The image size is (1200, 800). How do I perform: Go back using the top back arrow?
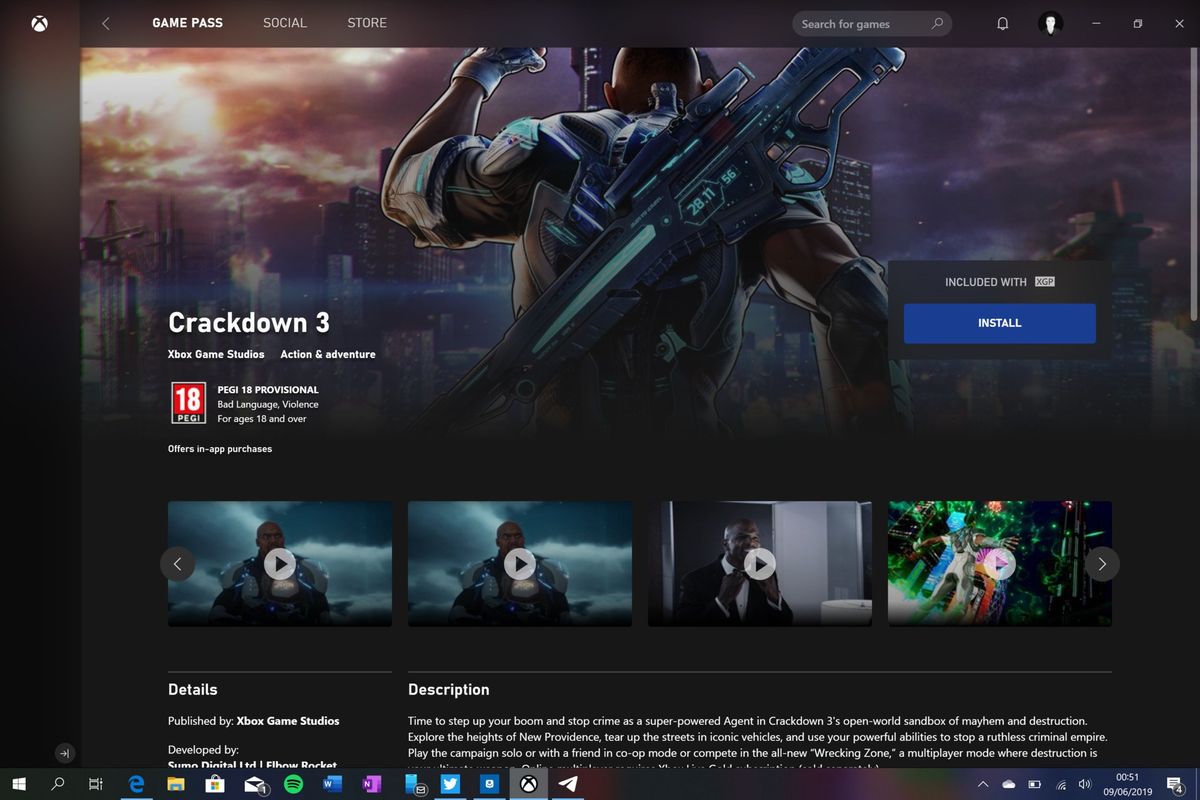(106, 23)
